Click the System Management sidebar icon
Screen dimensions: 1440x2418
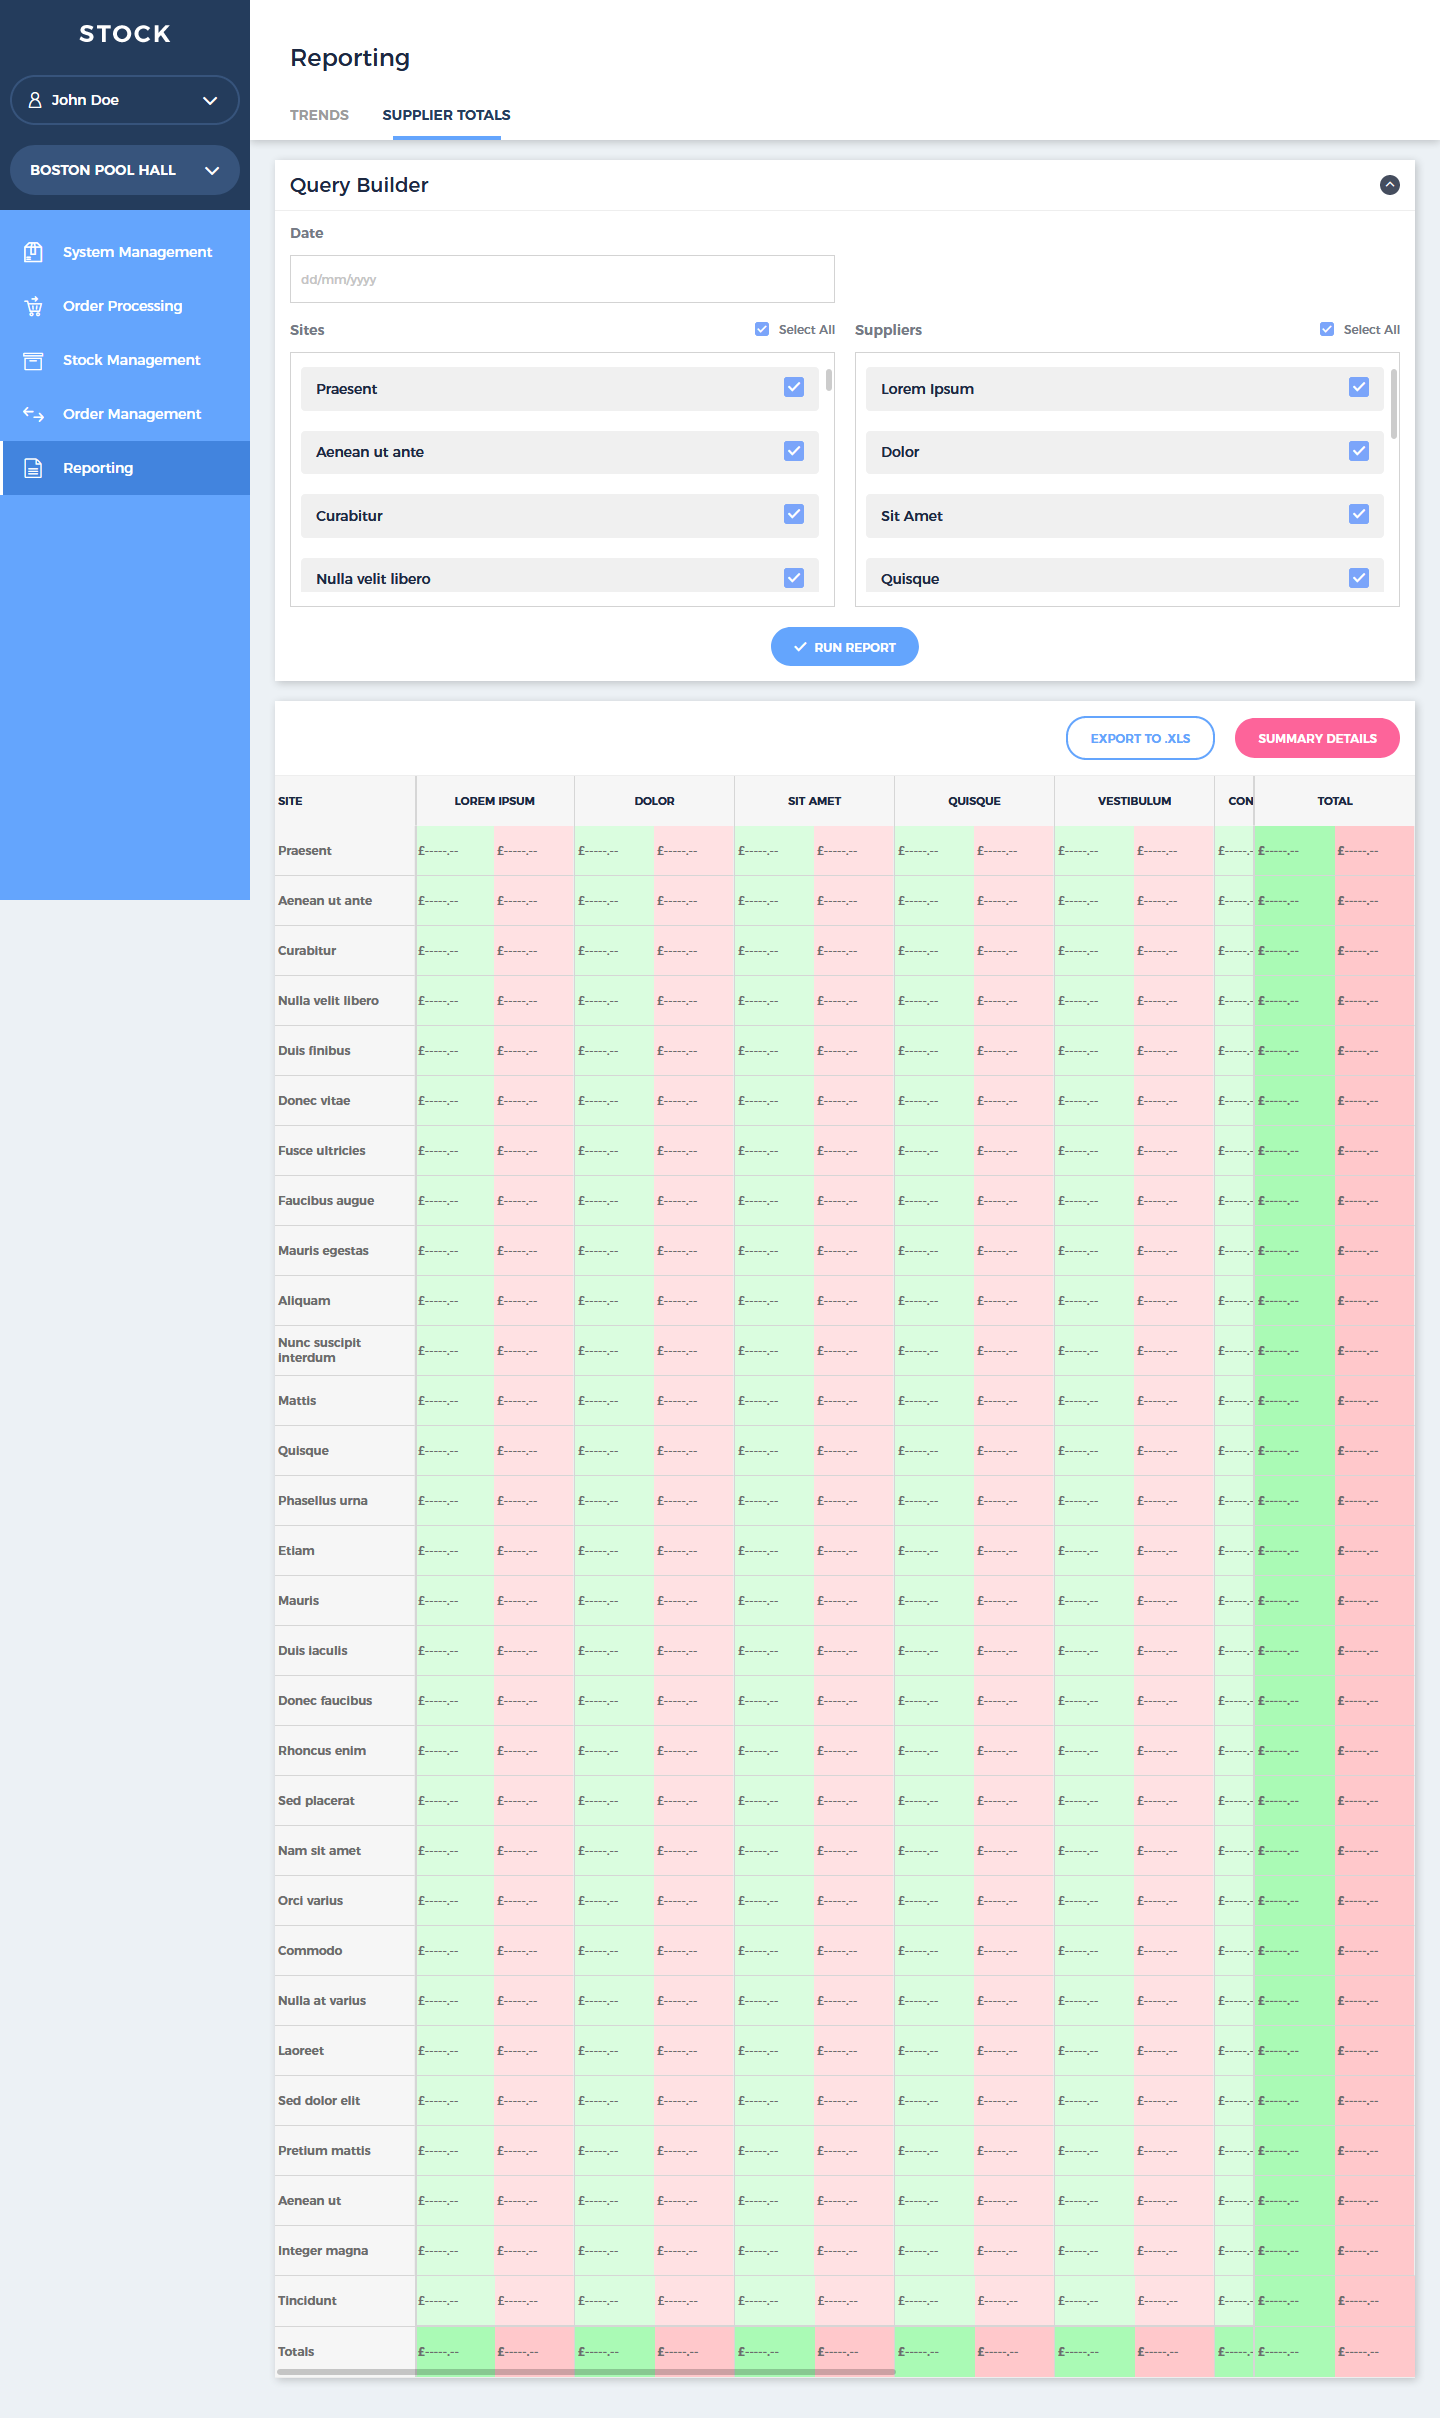coord(33,252)
